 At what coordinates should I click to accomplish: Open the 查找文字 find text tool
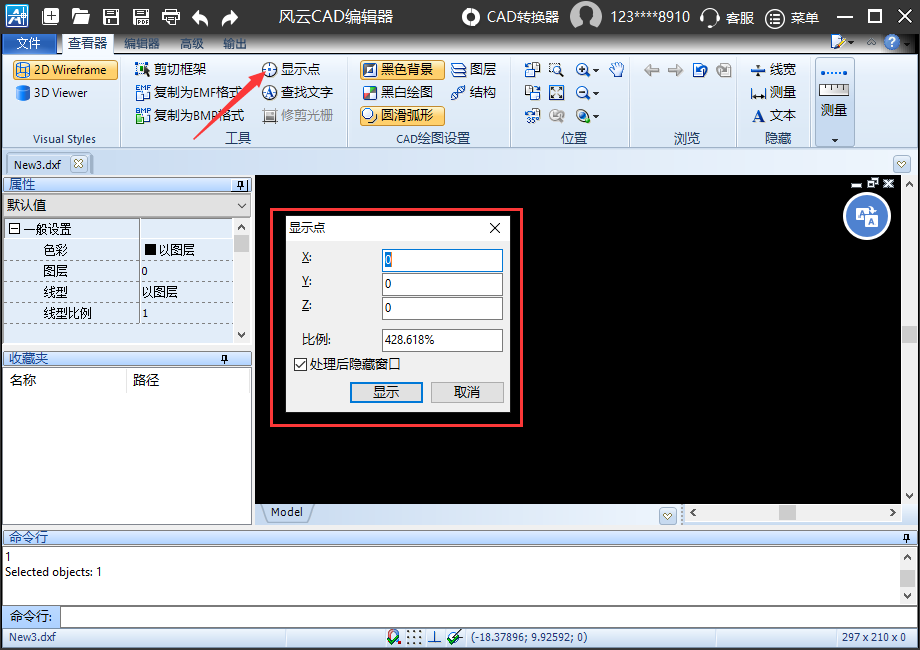(x=297, y=92)
